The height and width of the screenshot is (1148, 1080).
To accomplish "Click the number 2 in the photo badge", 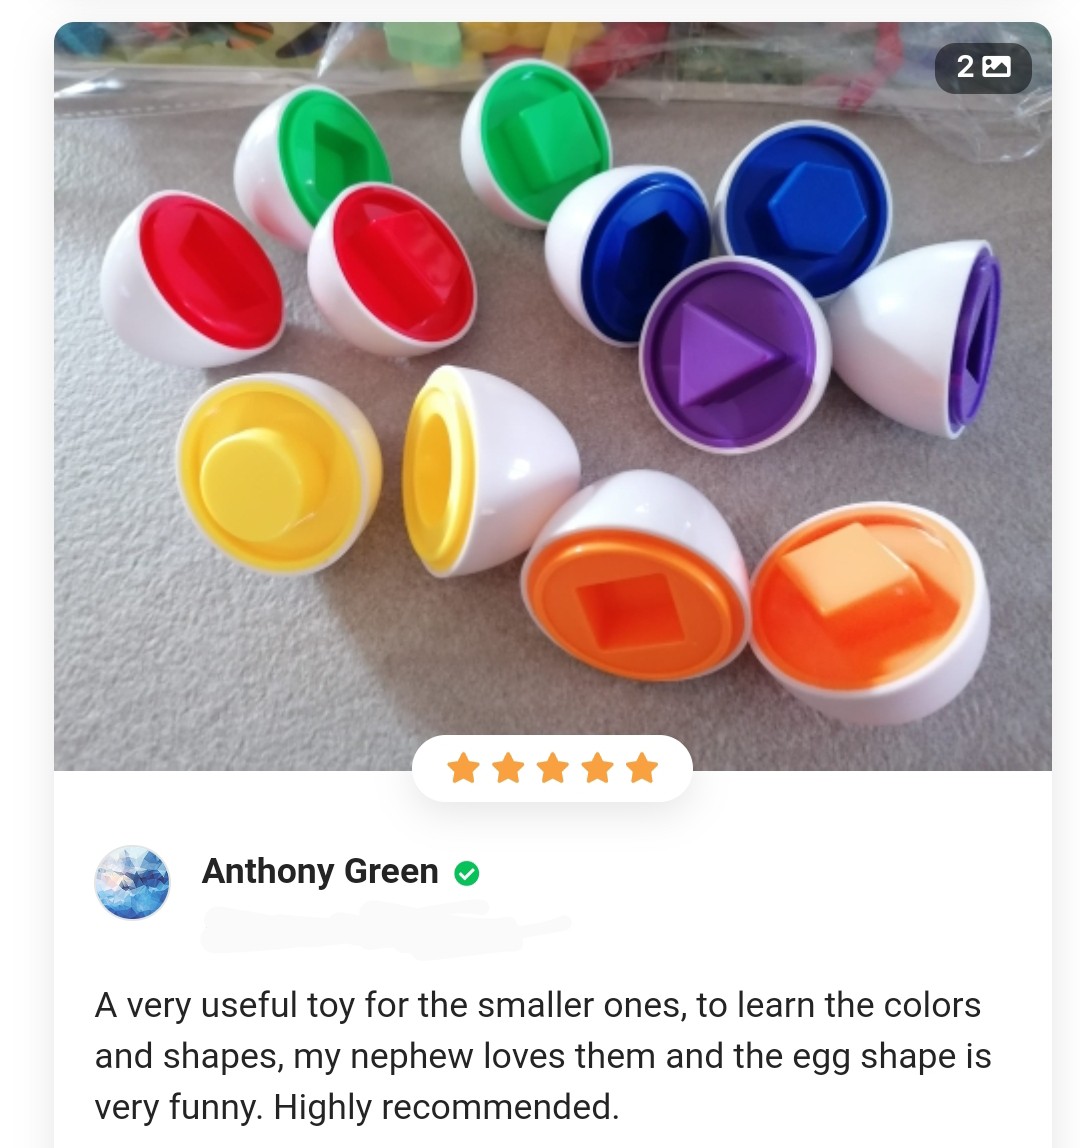I will point(965,67).
